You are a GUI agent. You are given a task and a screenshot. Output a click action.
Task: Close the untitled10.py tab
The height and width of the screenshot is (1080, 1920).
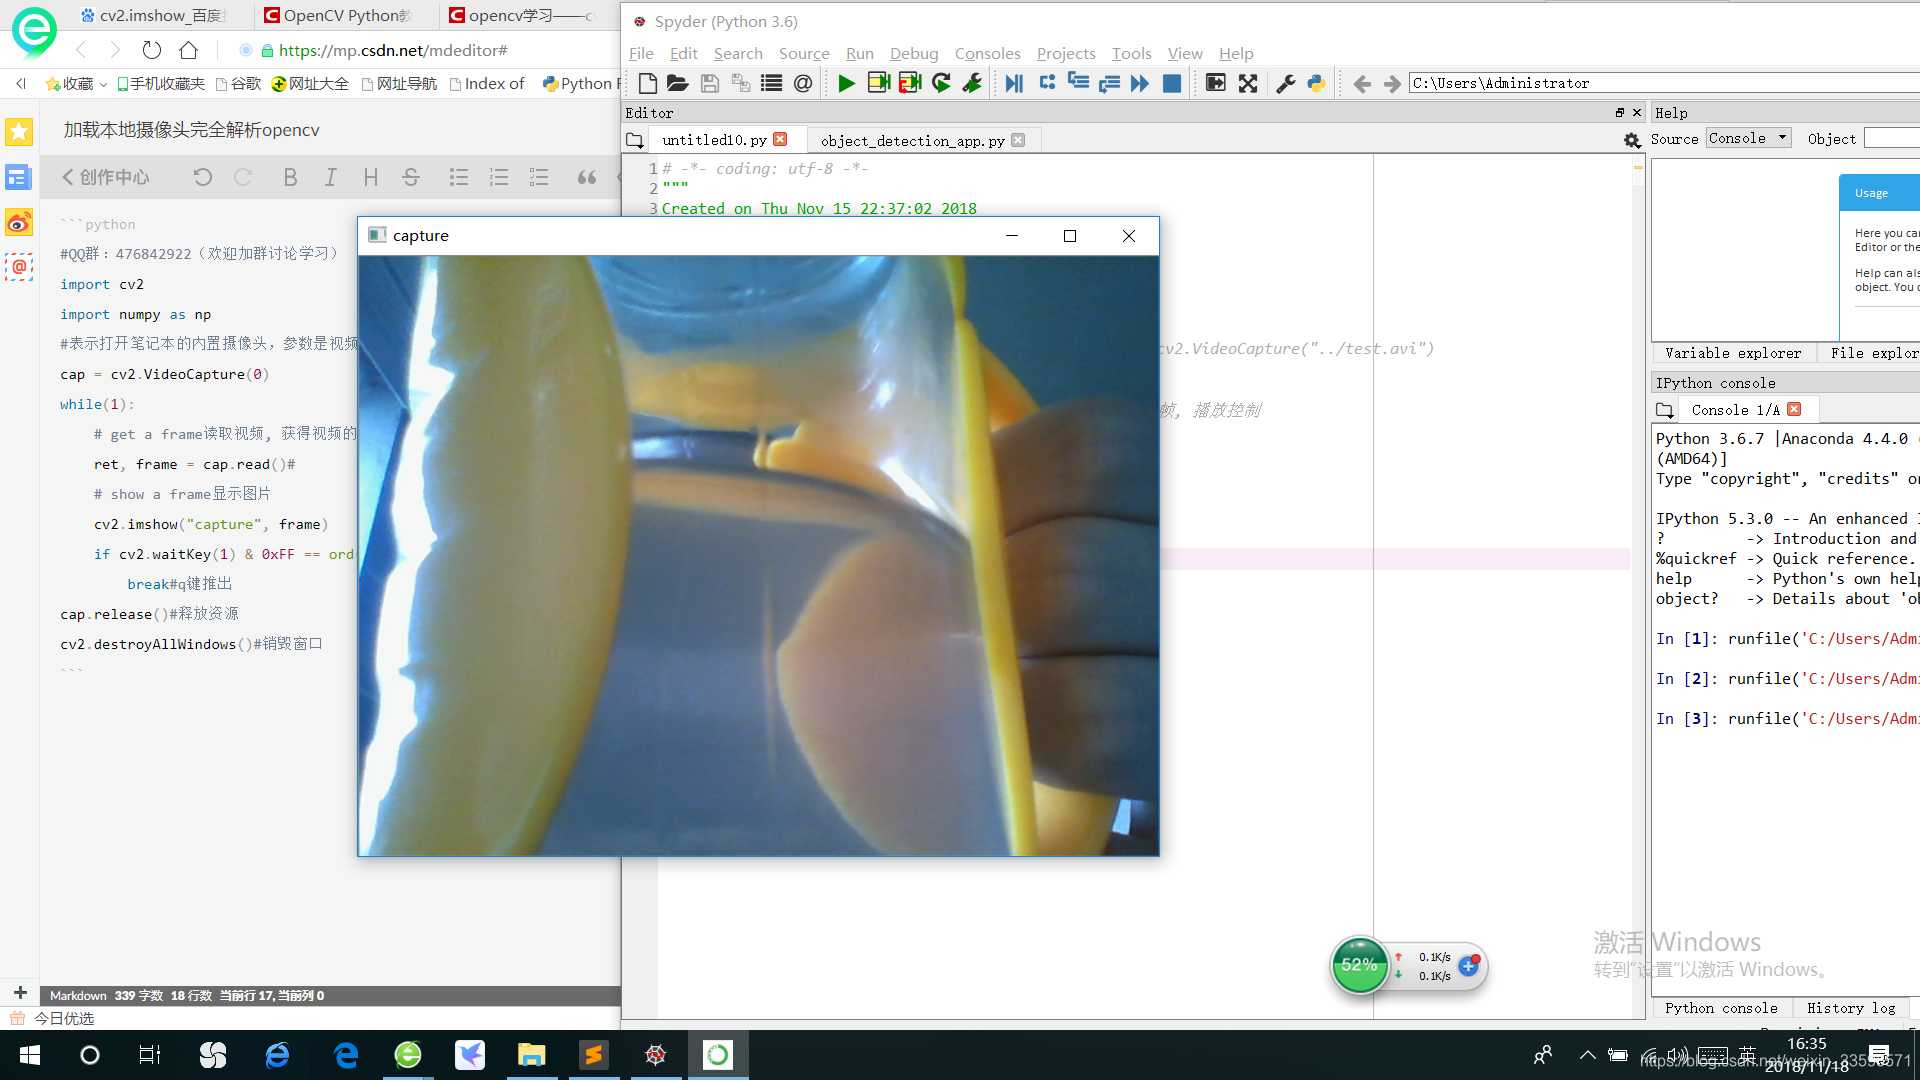780,139
